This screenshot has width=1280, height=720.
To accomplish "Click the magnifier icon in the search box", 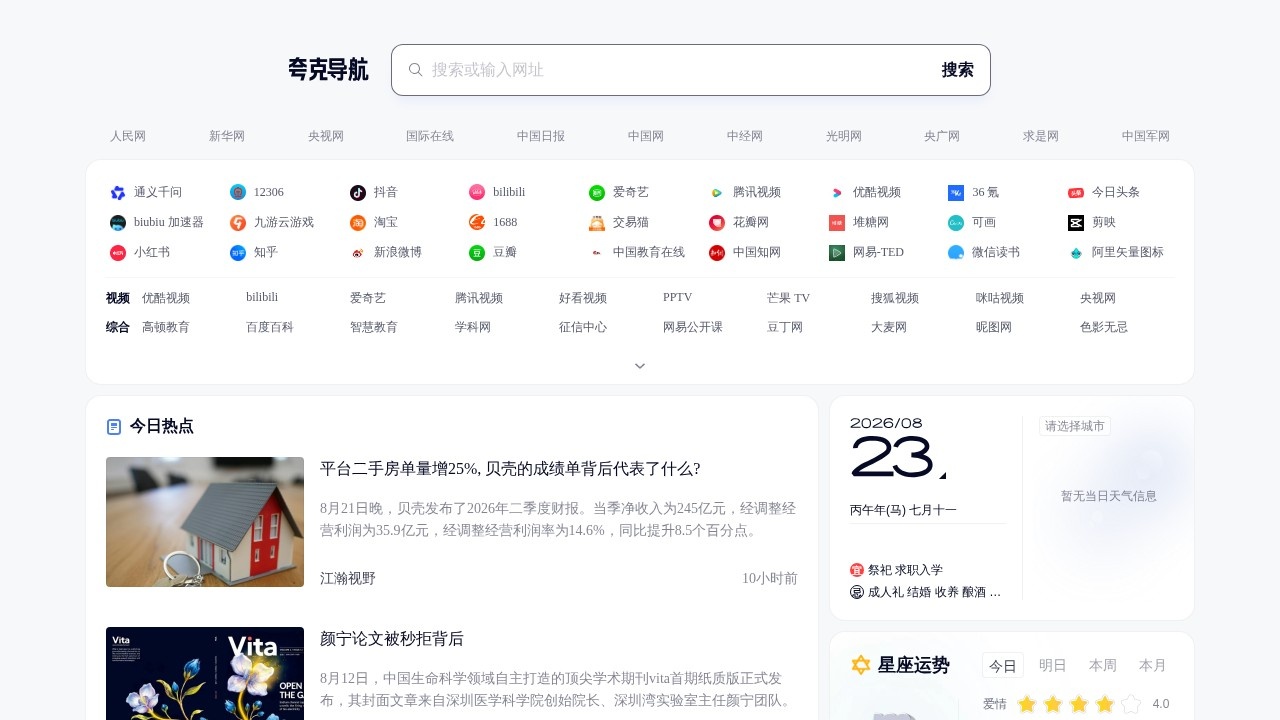I will coord(416,70).
